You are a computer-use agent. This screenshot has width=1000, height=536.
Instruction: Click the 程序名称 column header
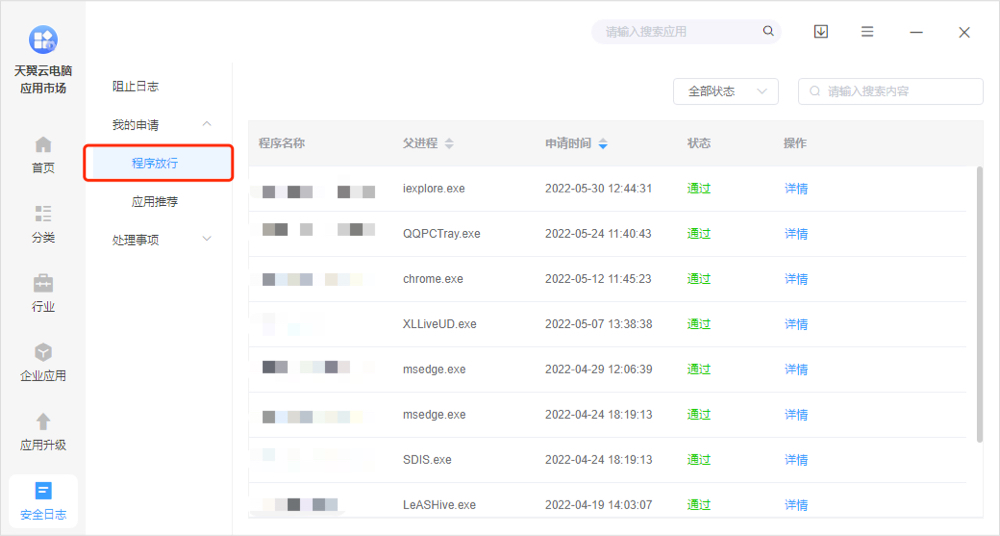coord(281,143)
